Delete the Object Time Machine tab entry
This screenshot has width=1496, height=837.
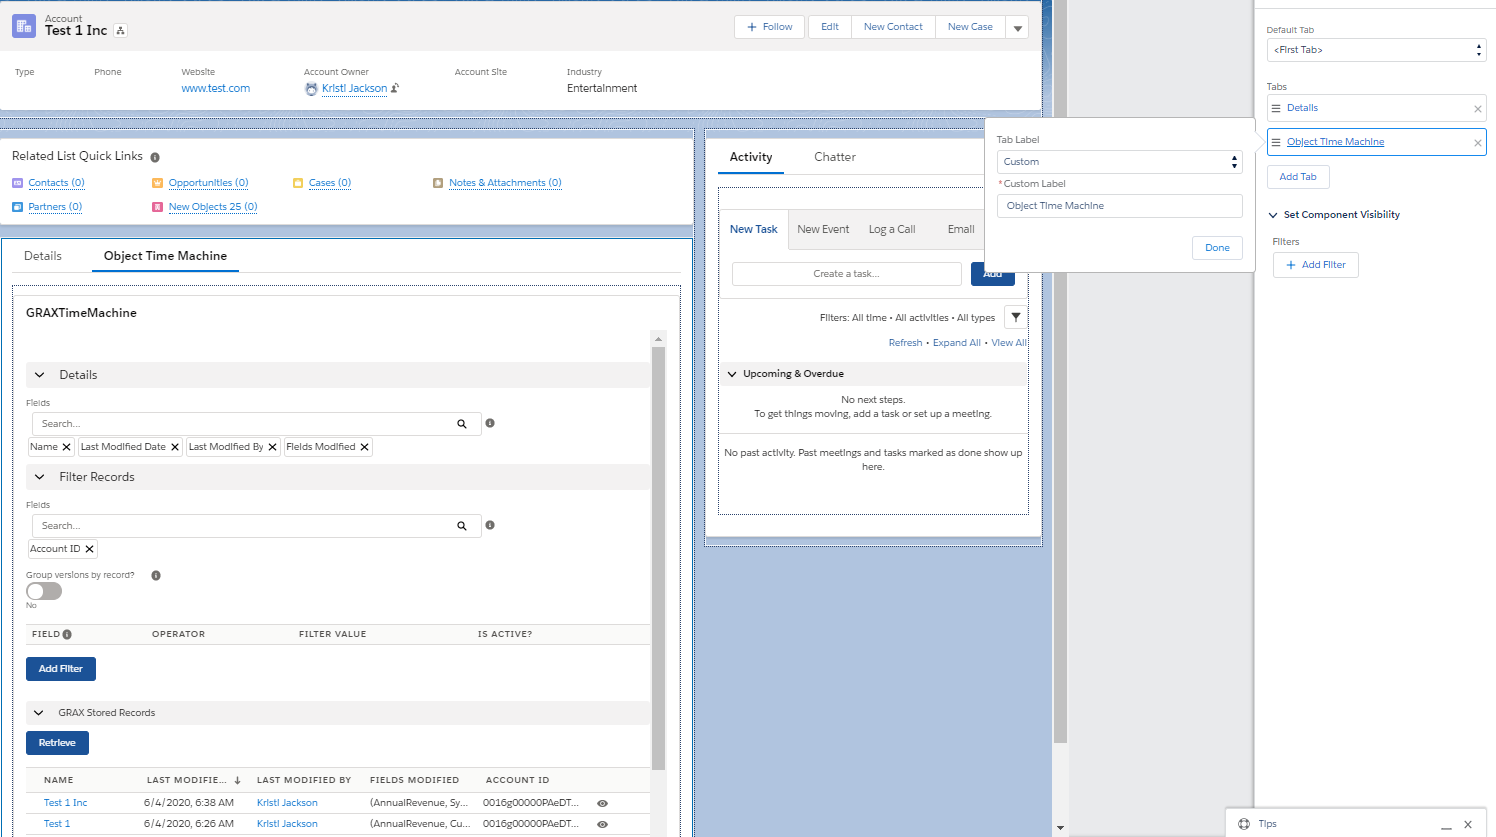(x=1478, y=143)
